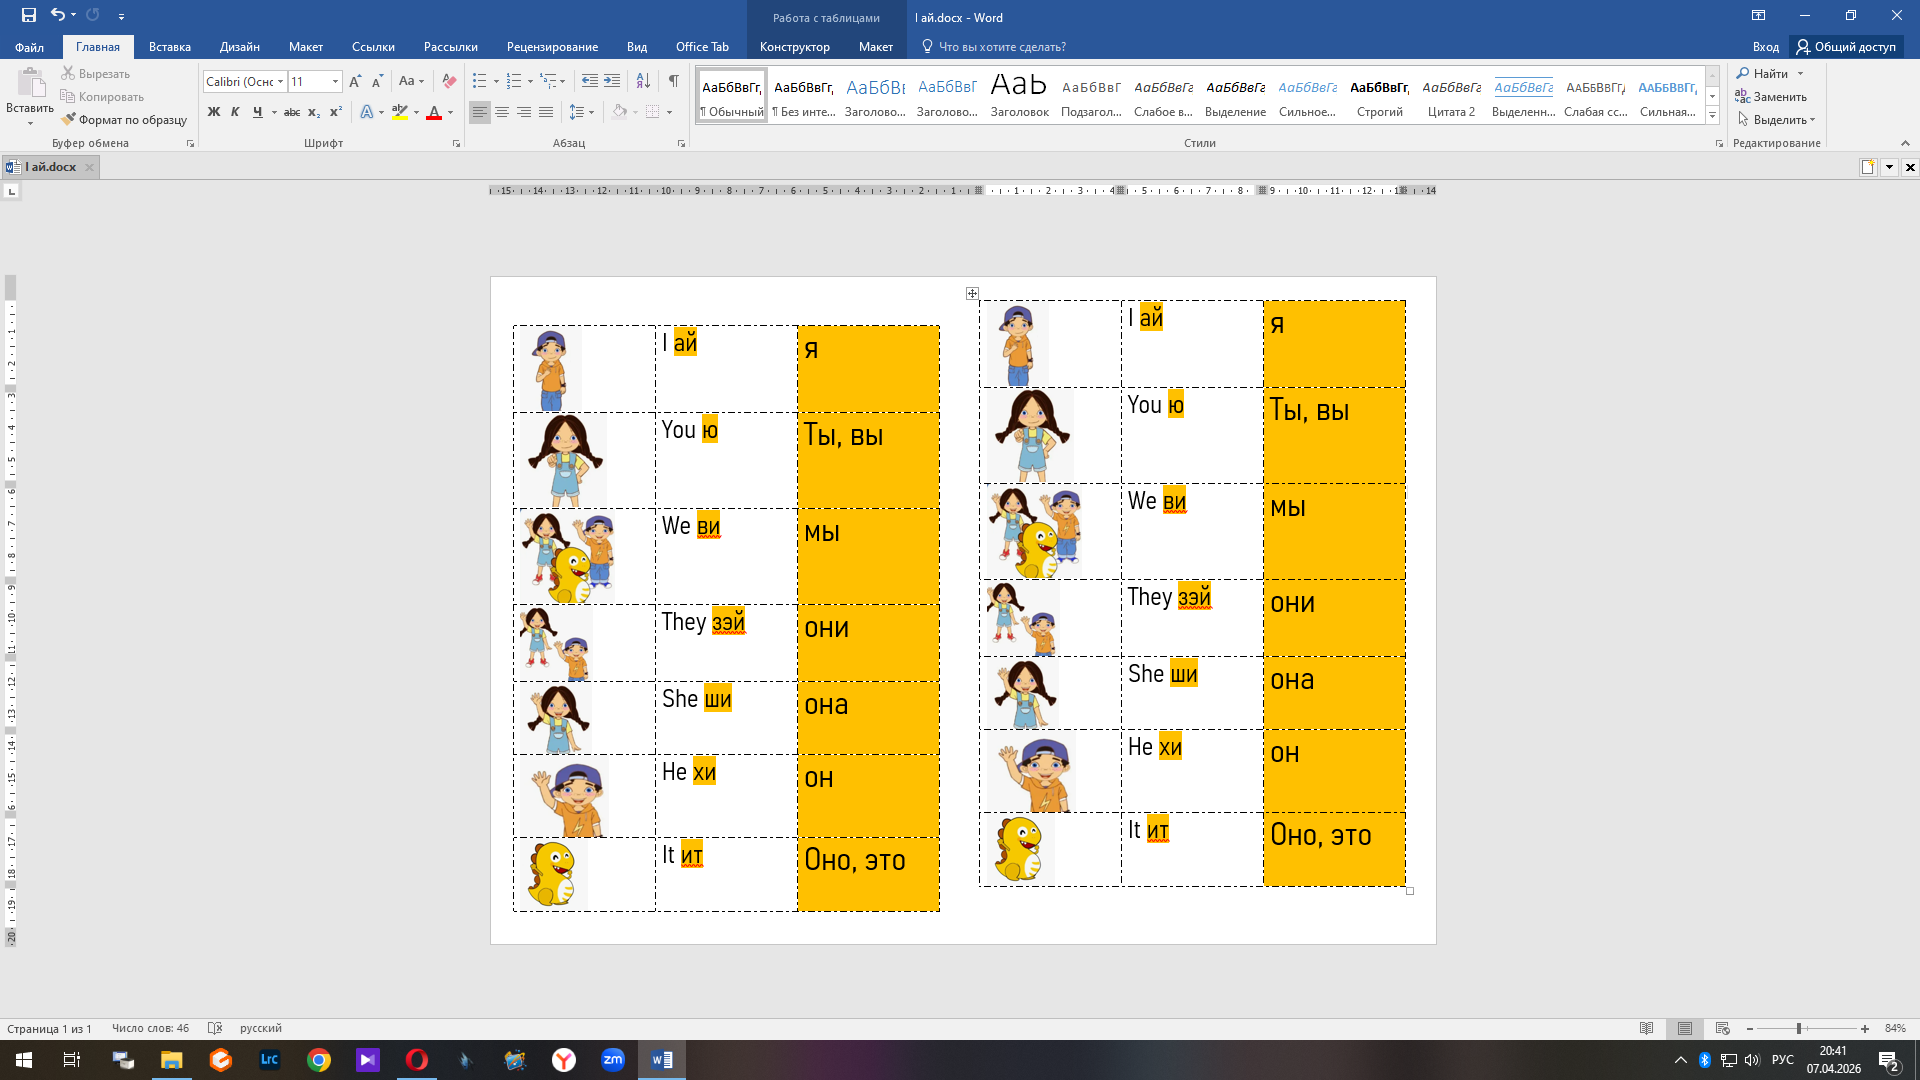Show paragraph marks with the pilcrow icon
The image size is (1920, 1080).
(674, 82)
